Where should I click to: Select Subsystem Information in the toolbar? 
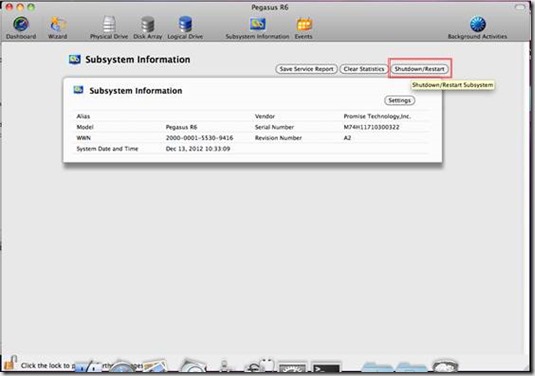(257, 28)
